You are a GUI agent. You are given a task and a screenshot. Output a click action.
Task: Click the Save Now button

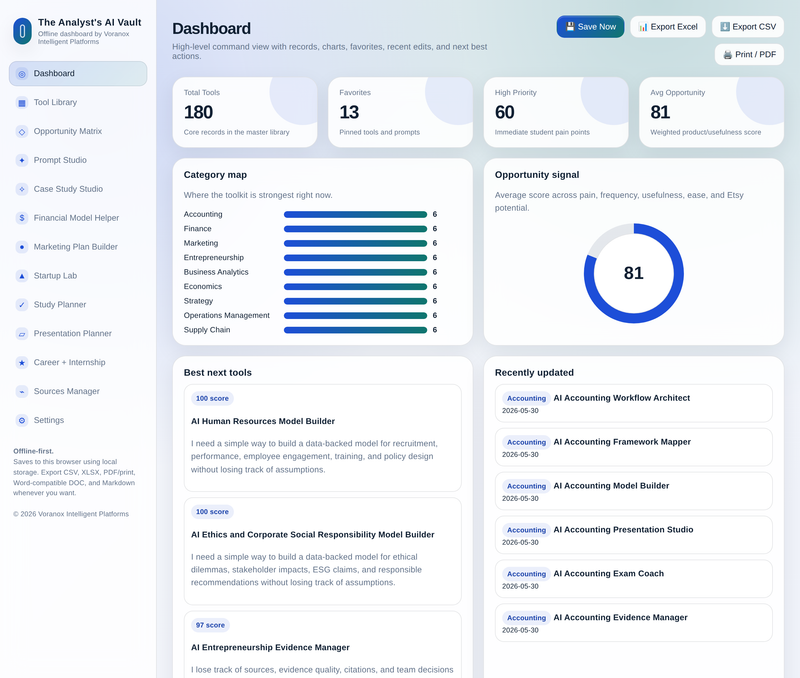(590, 27)
